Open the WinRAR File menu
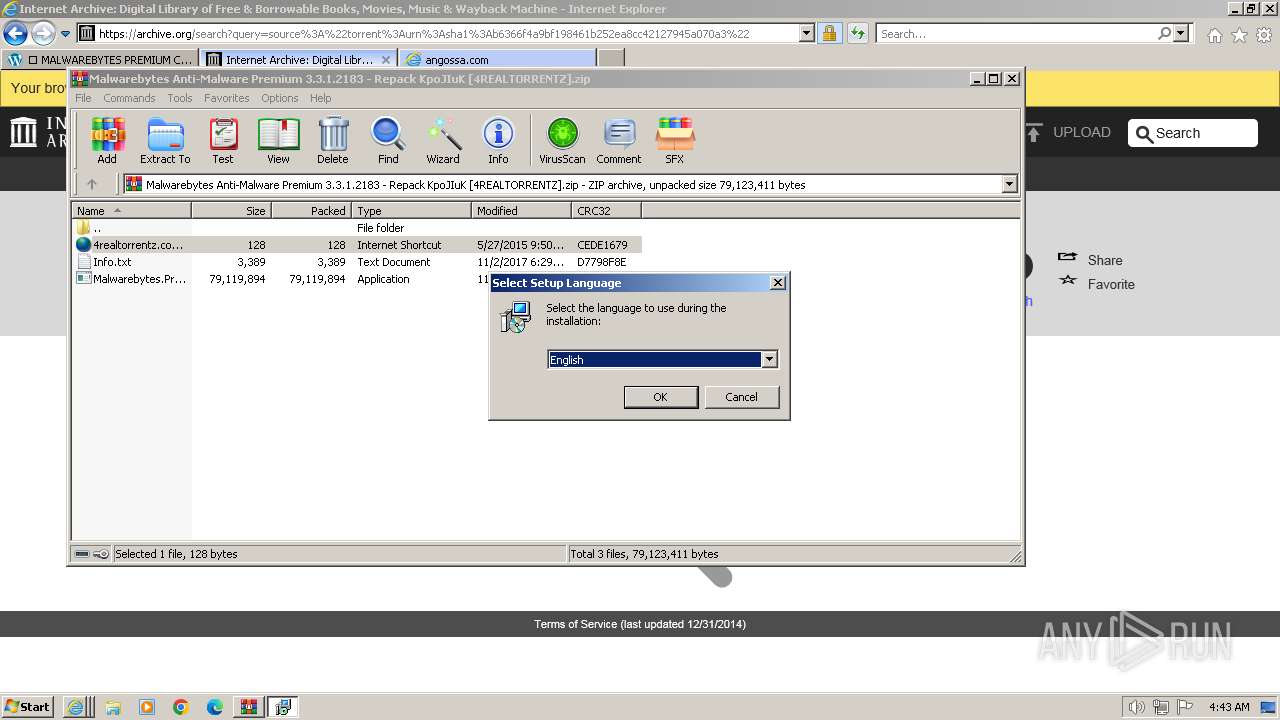1280x720 pixels. click(83, 98)
